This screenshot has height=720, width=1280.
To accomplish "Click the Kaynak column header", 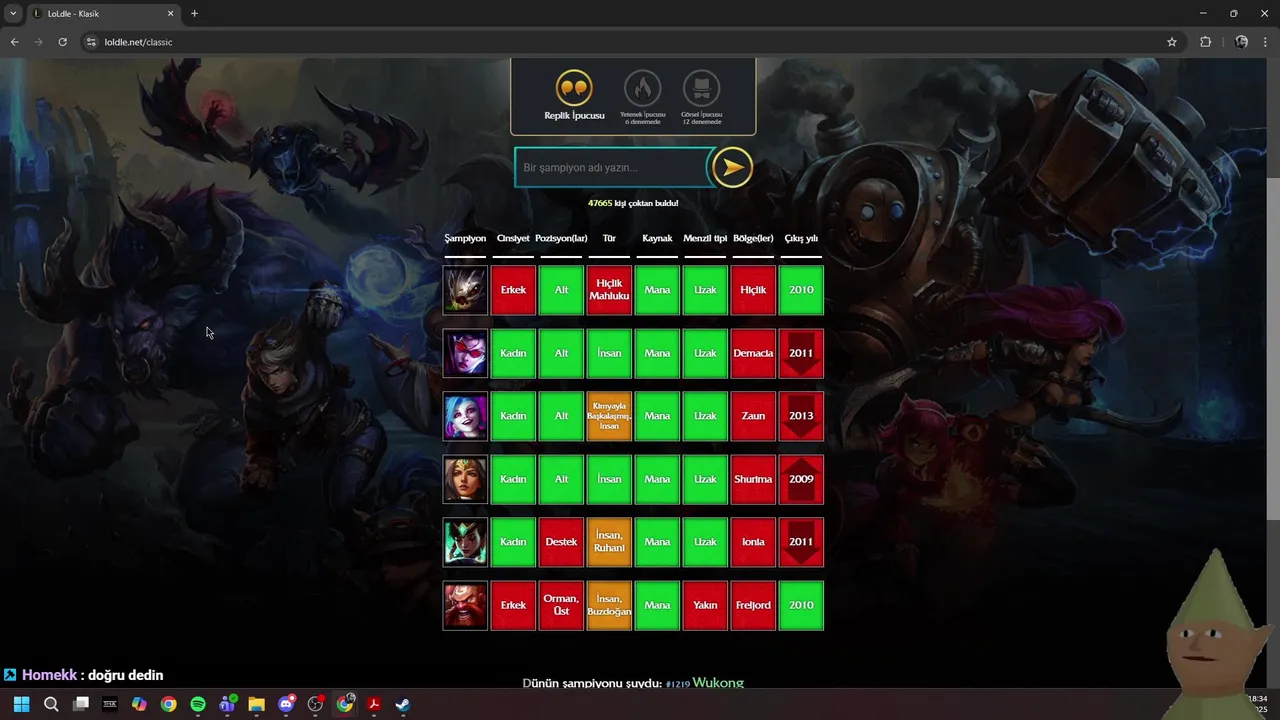I will pos(657,238).
